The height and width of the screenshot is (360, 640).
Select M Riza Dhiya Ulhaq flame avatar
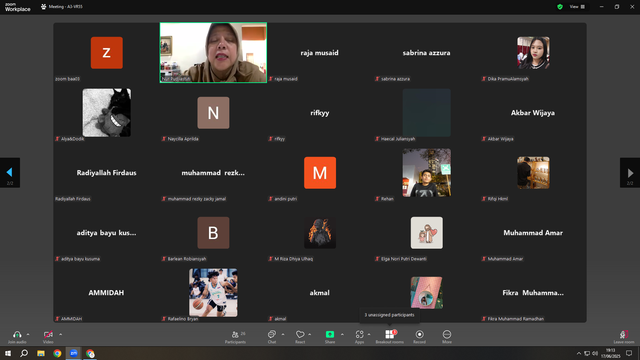click(320, 233)
